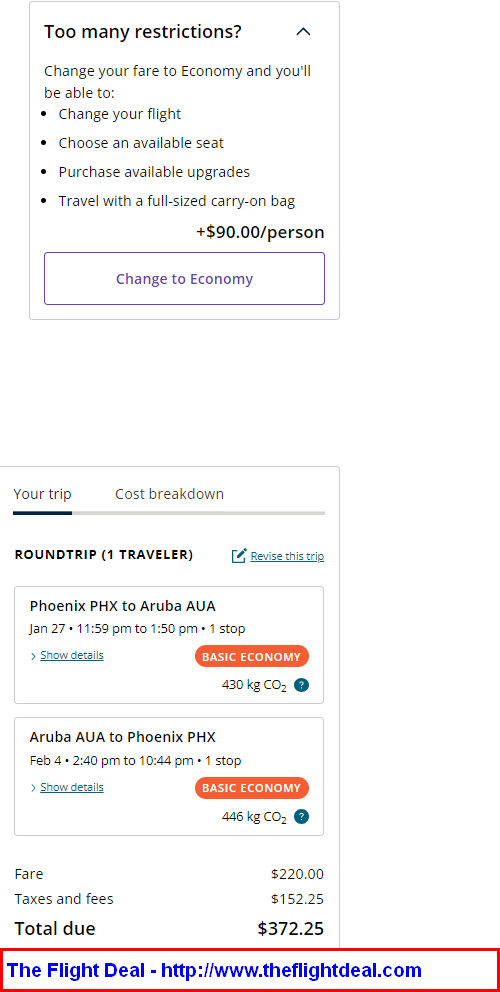Show details for Phoenix to Aruba flight
The height and width of the screenshot is (992, 500).
pyautogui.click(x=72, y=655)
